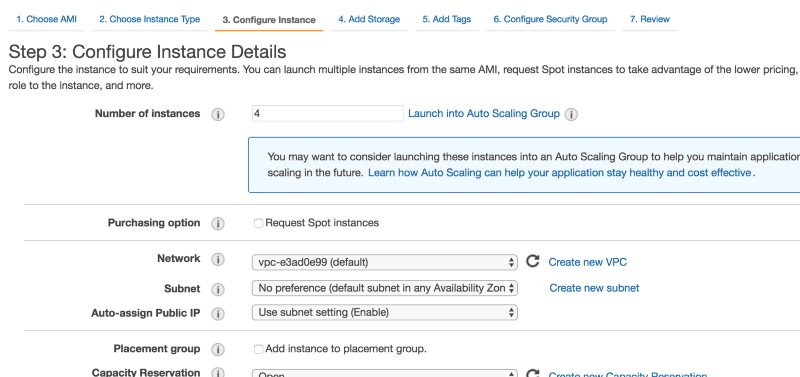Open Network info icon

click(x=218, y=260)
